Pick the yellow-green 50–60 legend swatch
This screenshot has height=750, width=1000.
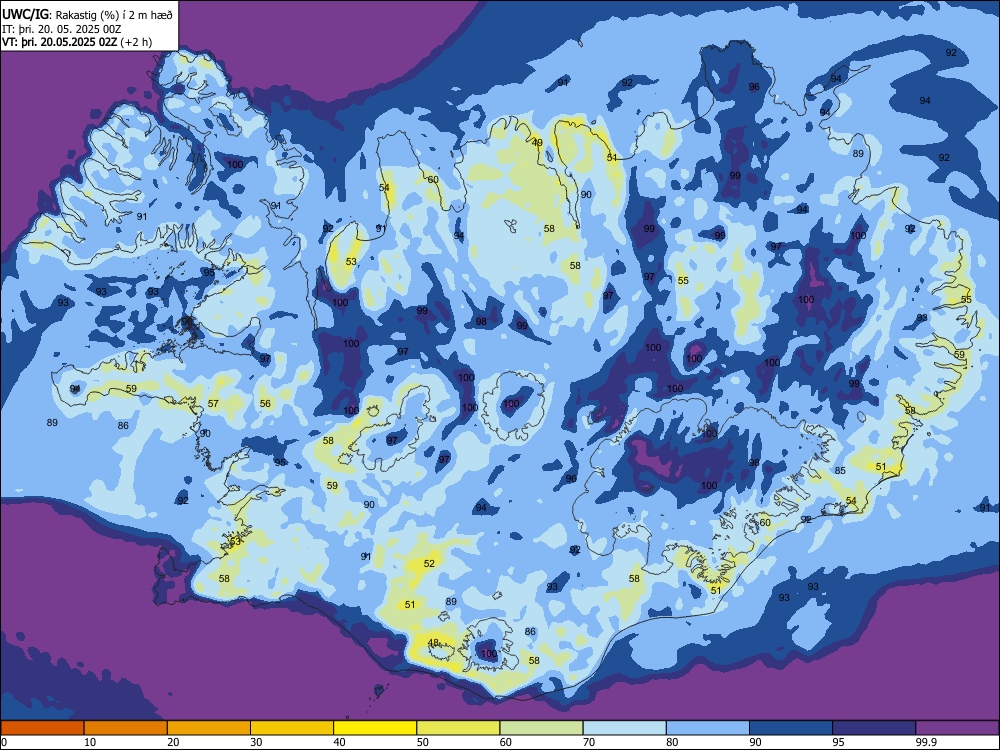click(459, 728)
